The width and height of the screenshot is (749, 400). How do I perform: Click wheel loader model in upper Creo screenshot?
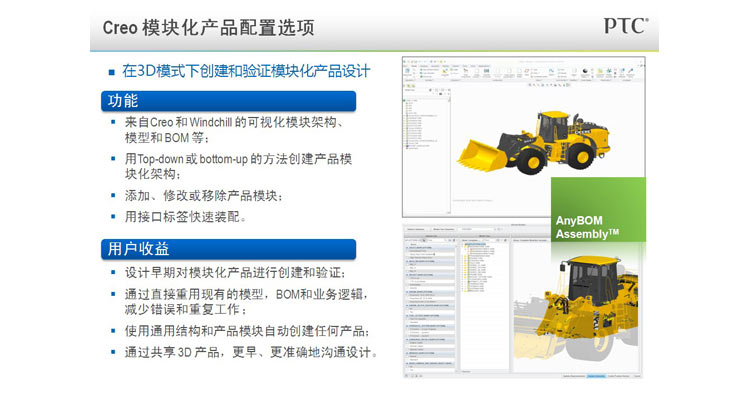534,142
